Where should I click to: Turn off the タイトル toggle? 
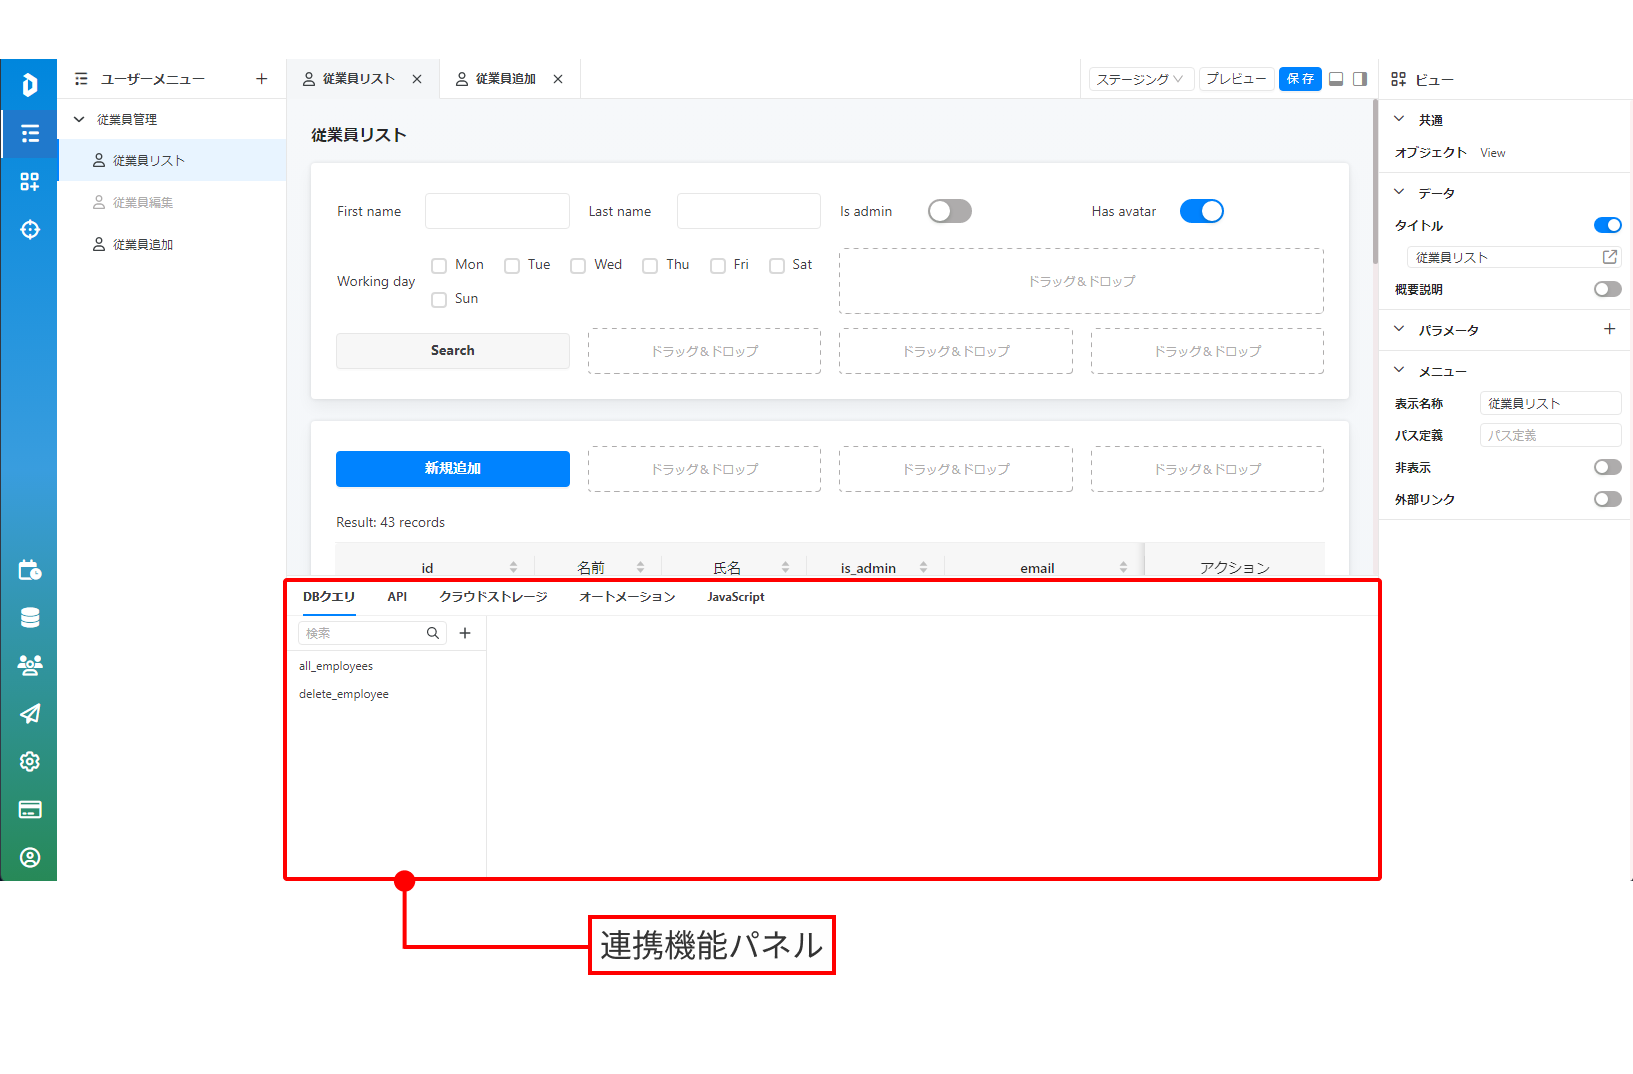point(1607,225)
